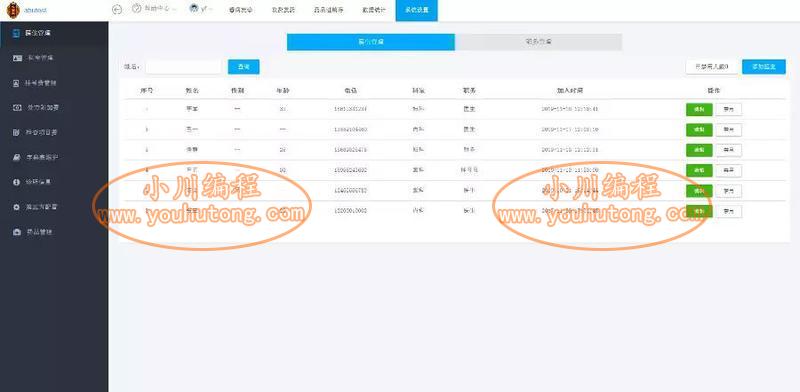800x392 pixels.
Task: Open the clipboard-with-pen icon sidebar item
Action: tap(17, 132)
